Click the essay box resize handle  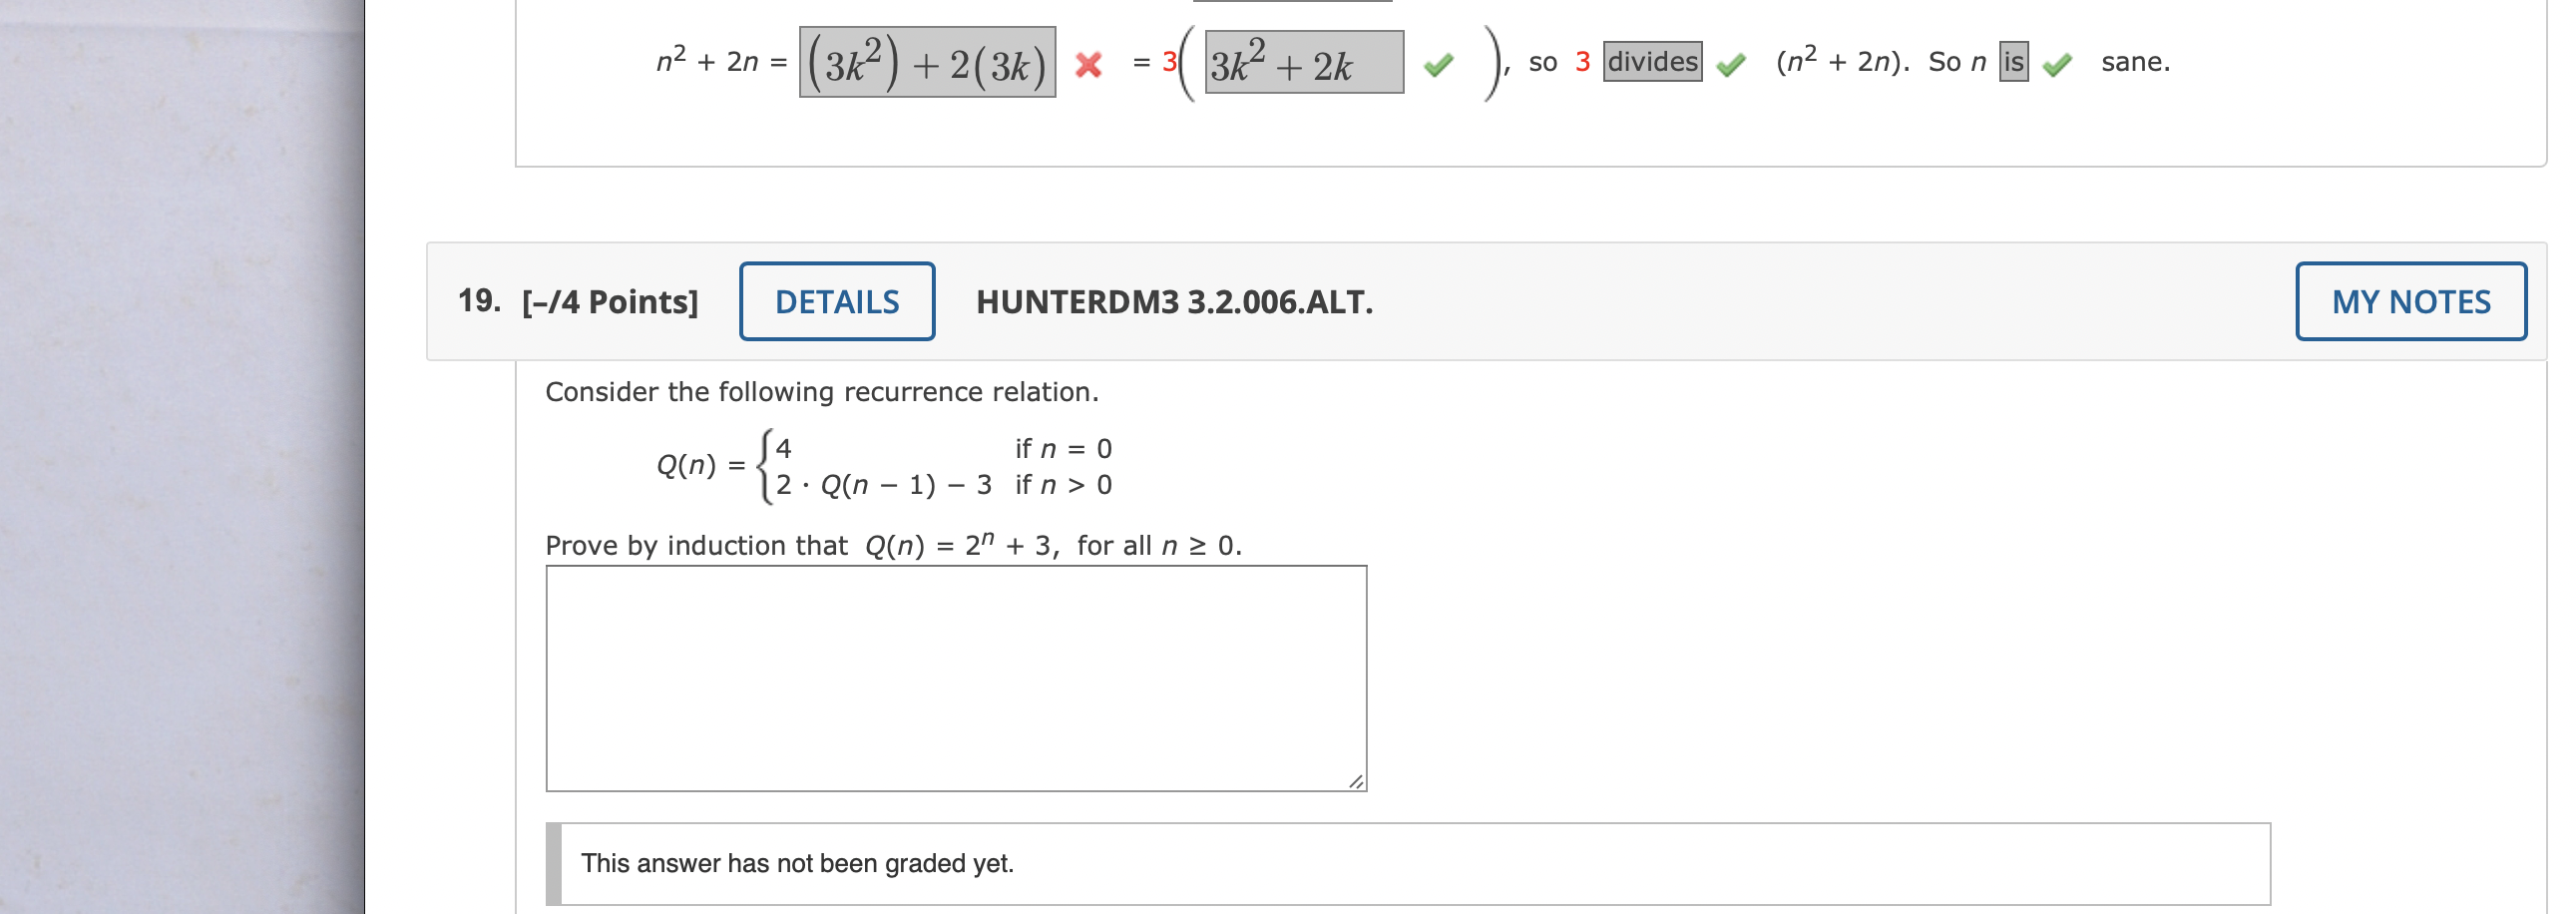click(x=1358, y=784)
